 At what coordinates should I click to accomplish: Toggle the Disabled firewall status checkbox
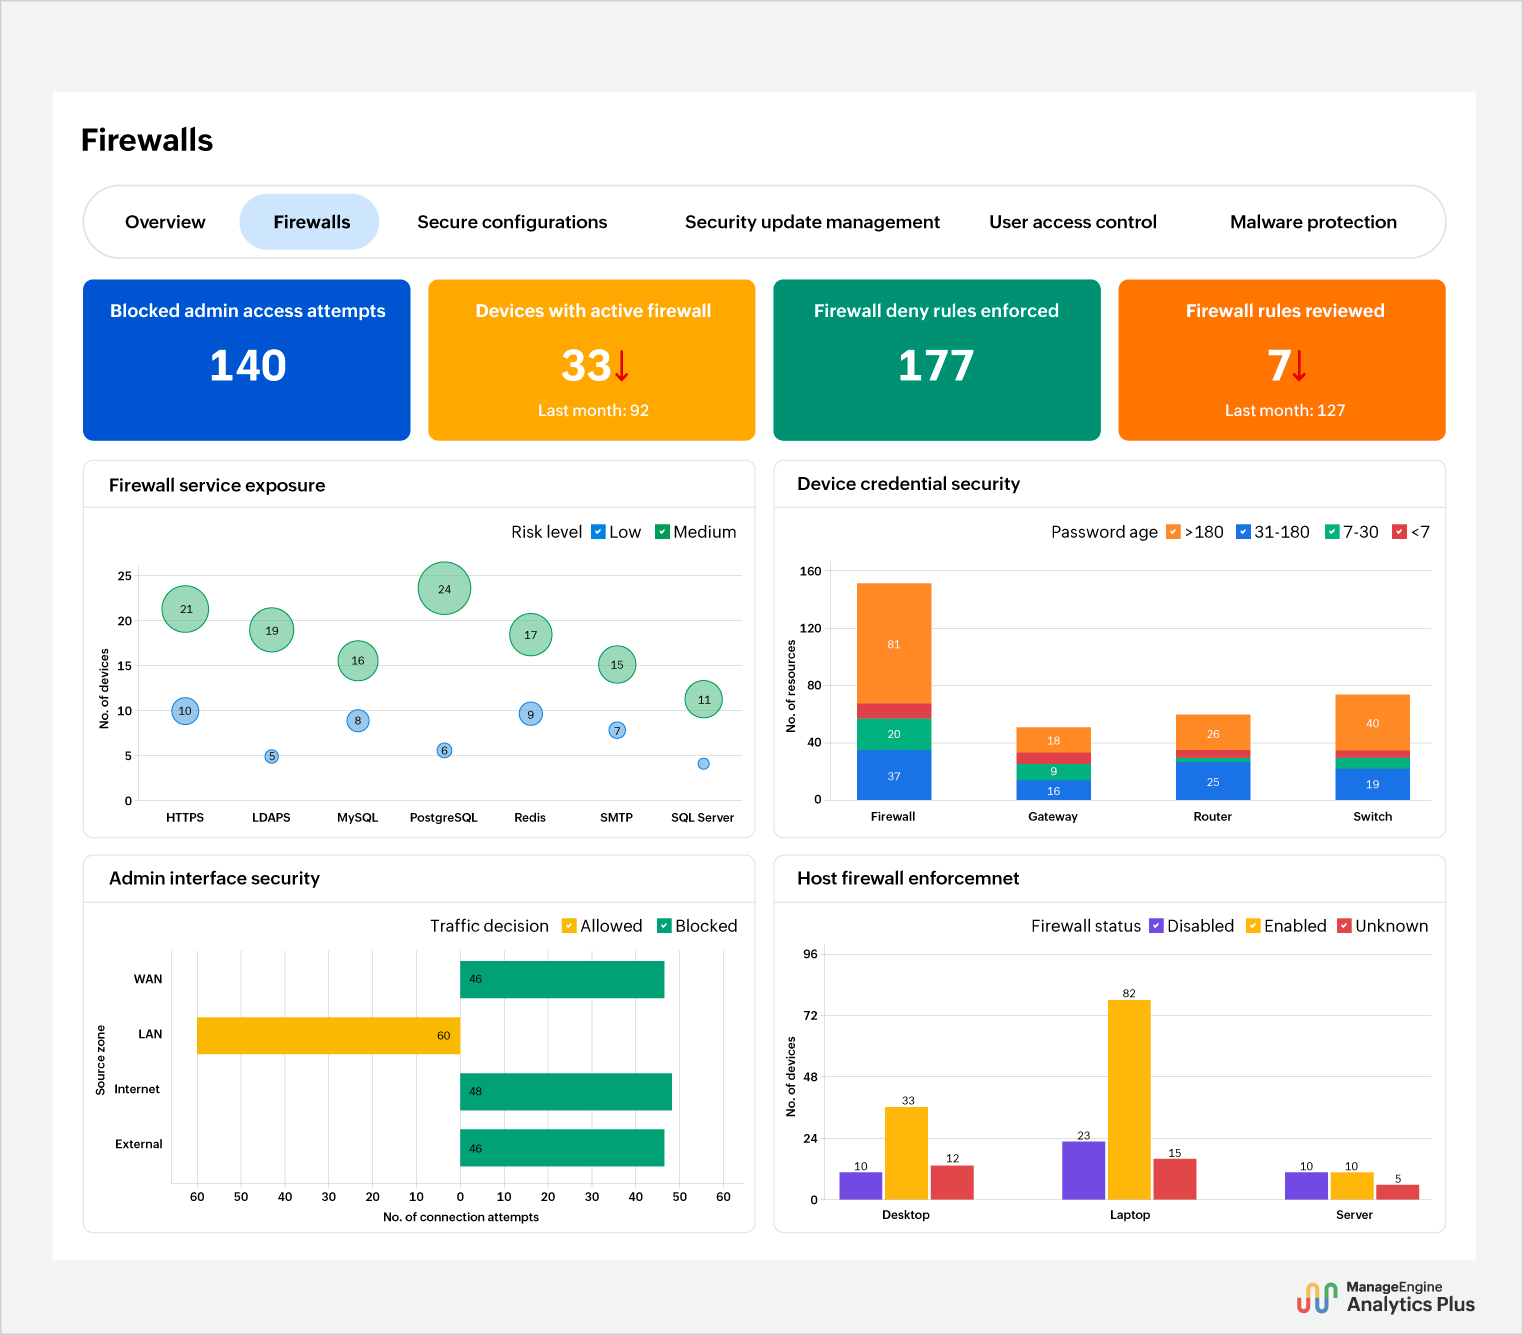(1156, 926)
